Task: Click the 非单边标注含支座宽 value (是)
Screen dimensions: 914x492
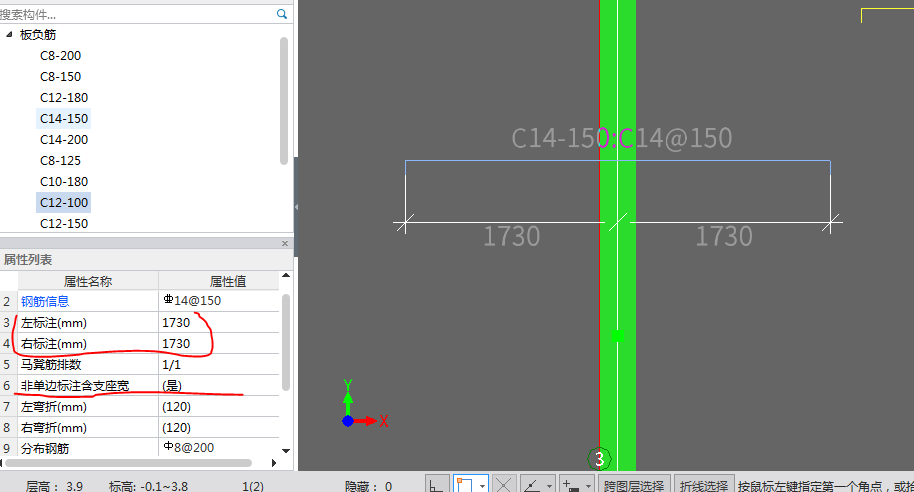Action: pyautogui.click(x=219, y=385)
